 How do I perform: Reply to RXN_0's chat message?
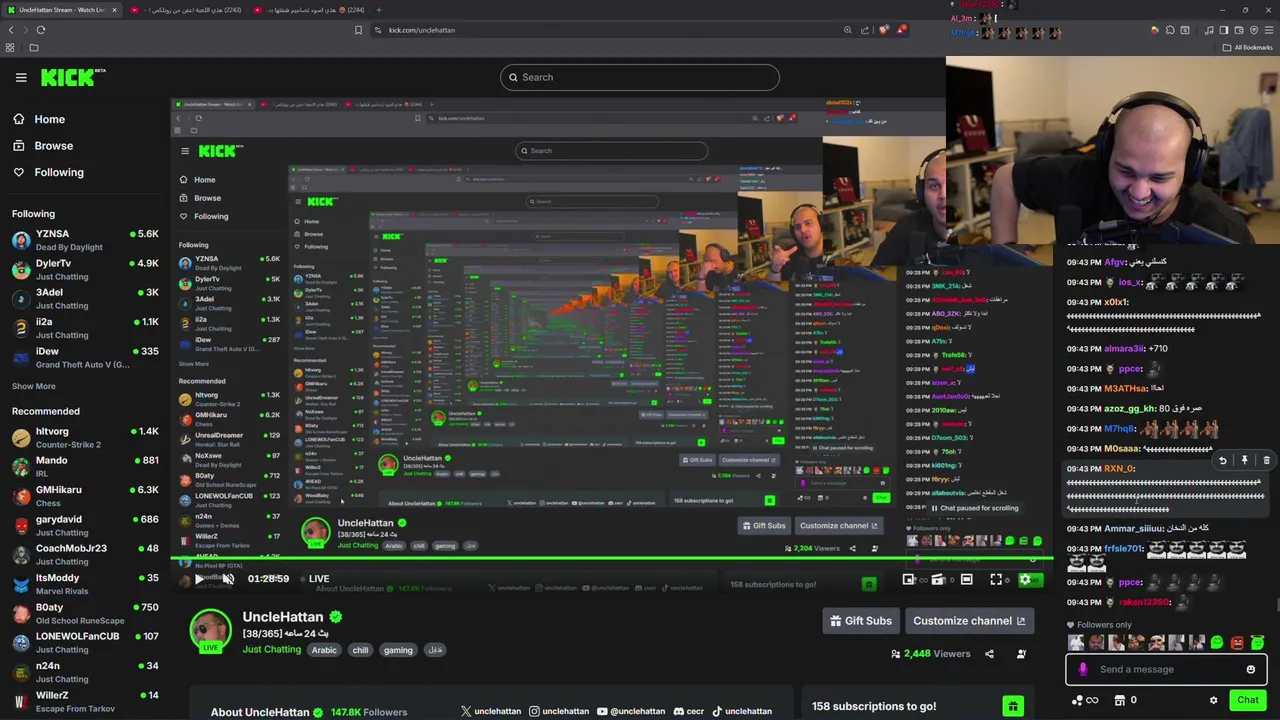(x=1222, y=461)
